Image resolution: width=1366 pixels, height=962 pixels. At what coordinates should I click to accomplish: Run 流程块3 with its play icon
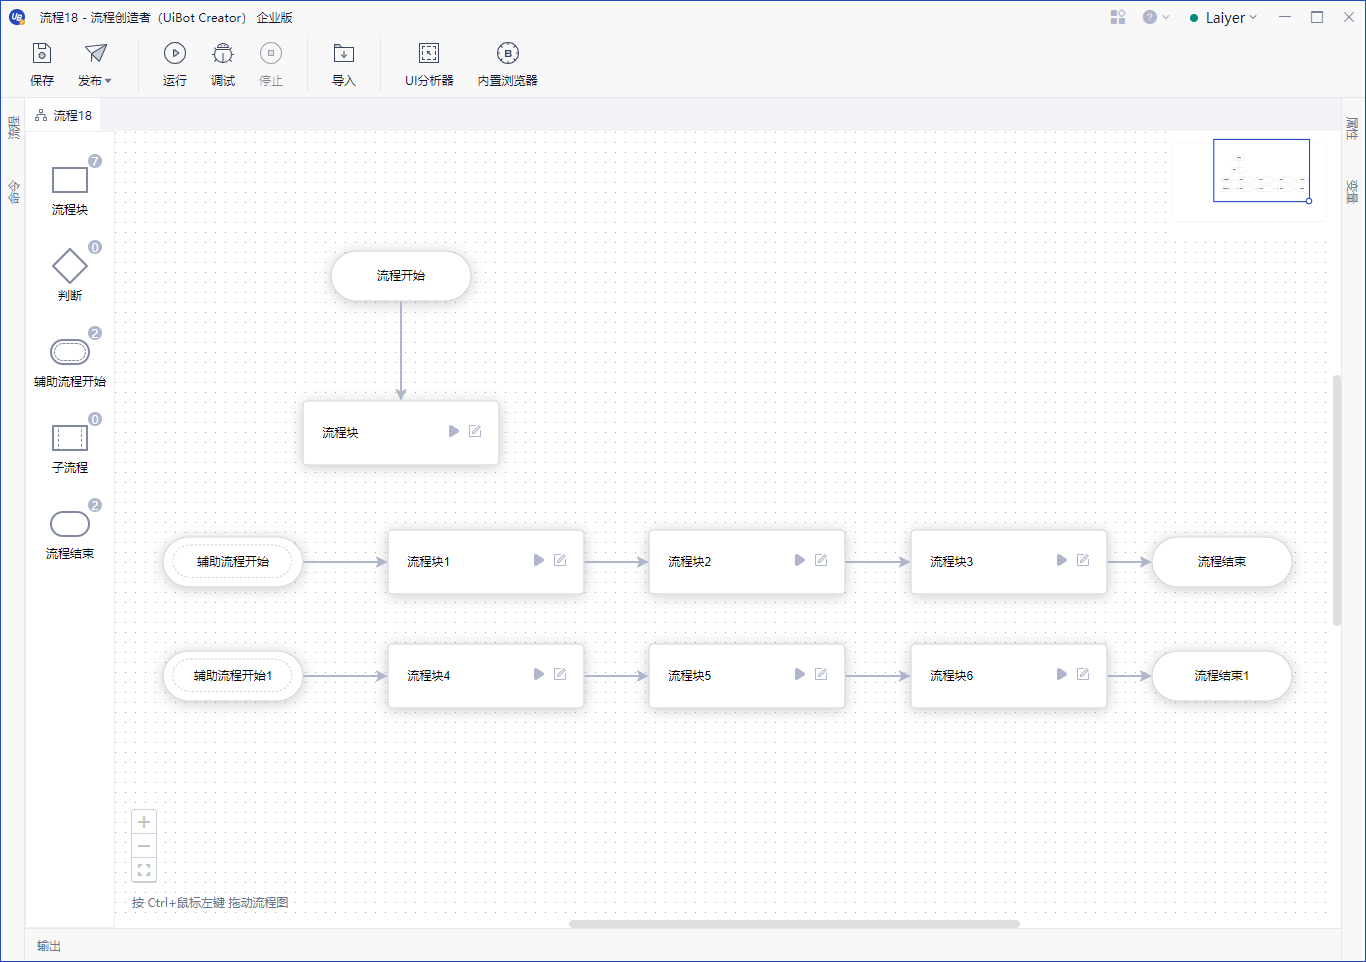(x=1062, y=560)
